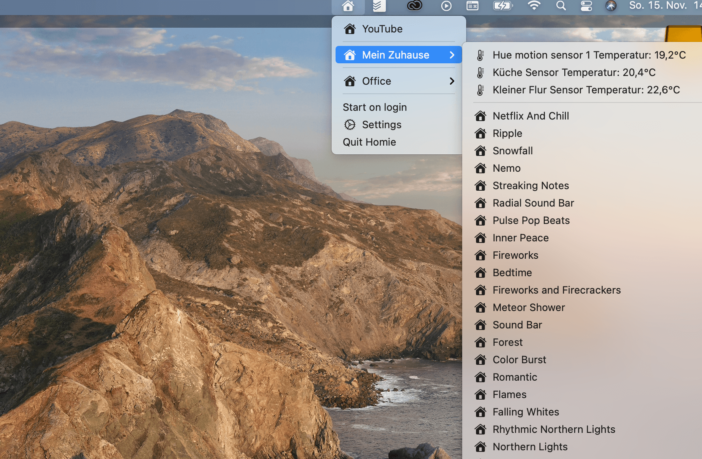Screen dimensions: 702x459
Task: Toggle the Start on login option
Action: click(374, 107)
